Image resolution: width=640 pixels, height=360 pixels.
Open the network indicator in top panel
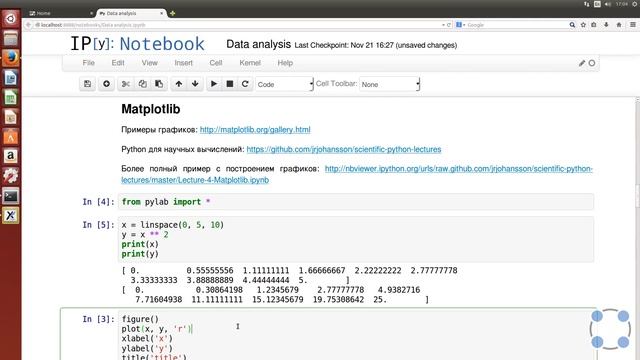(587, 4)
